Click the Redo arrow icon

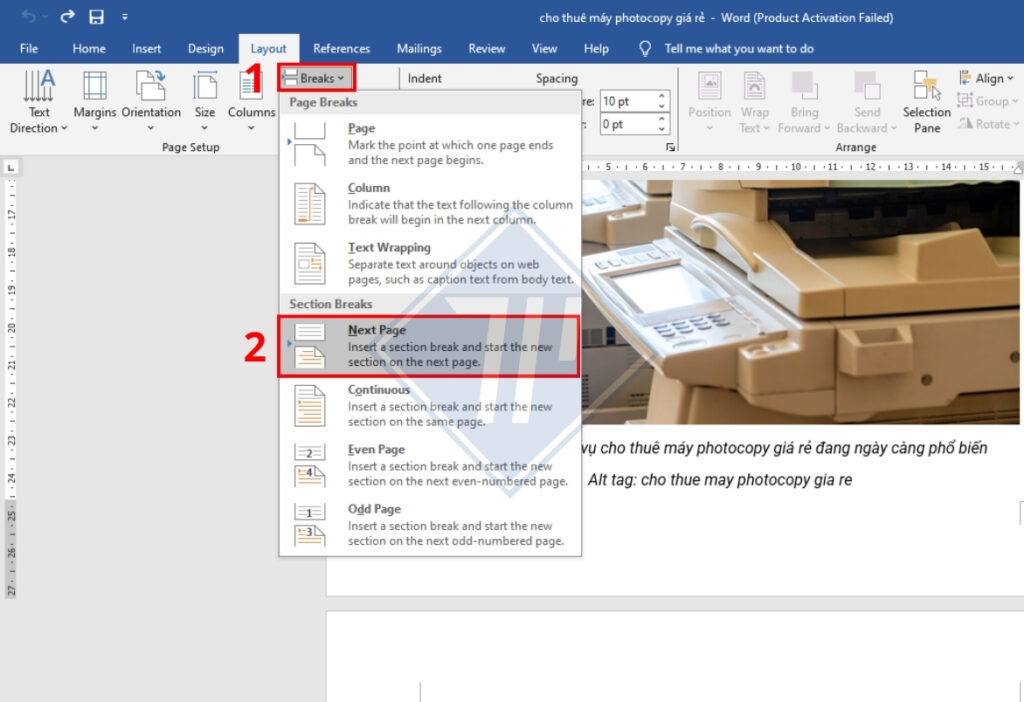[x=67, y=17]
